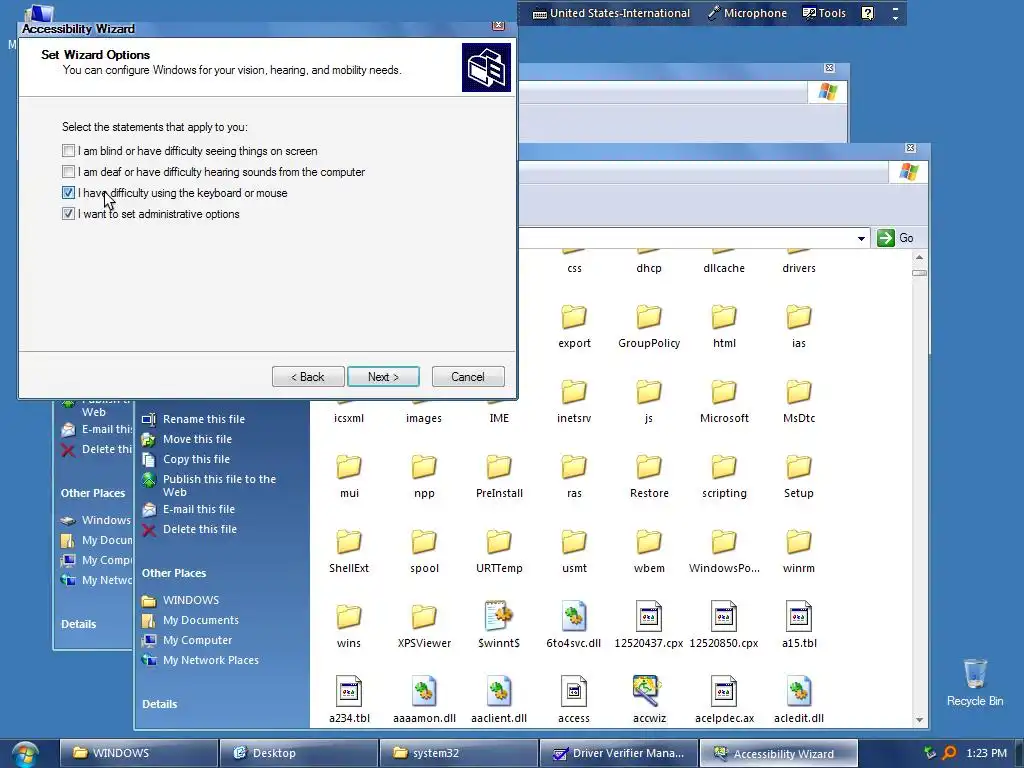
Task: Check the deaf or difficulty hearing option
Action: [x=69, y=172]
